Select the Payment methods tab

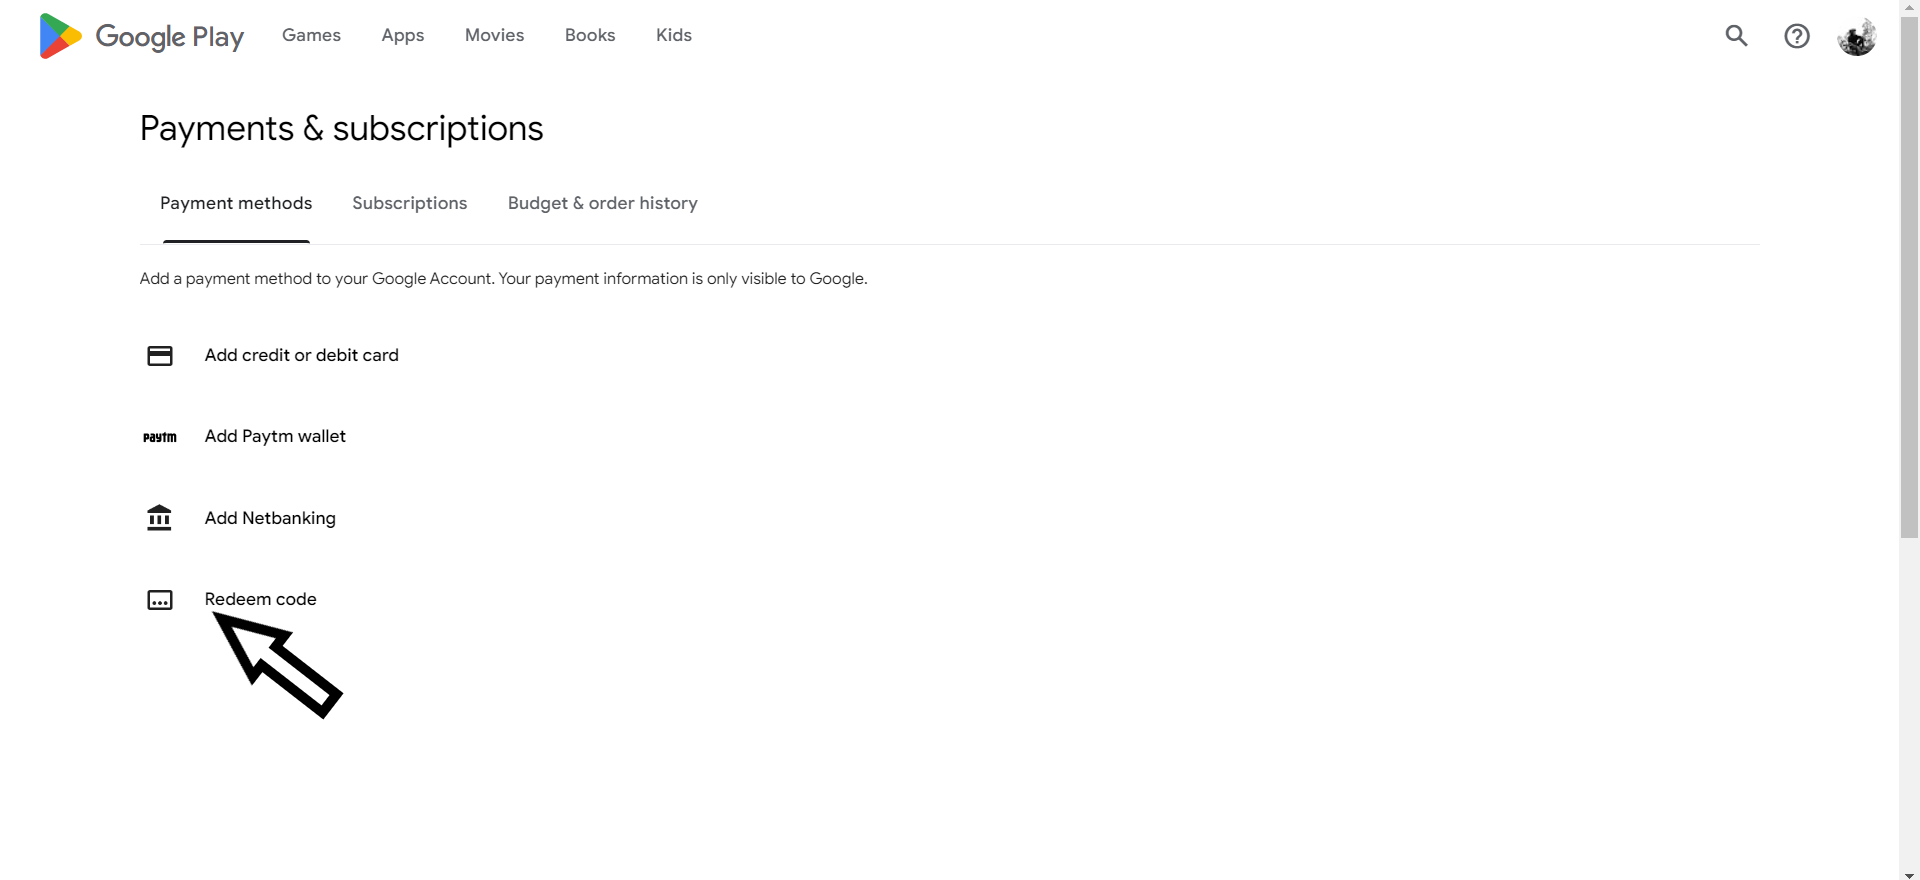click(236, 203)
